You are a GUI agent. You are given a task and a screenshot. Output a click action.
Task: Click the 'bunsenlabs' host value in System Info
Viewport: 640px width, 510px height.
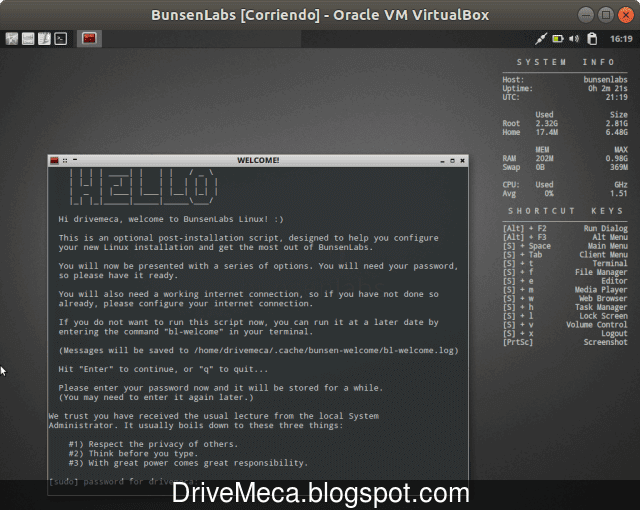point(605,80)
